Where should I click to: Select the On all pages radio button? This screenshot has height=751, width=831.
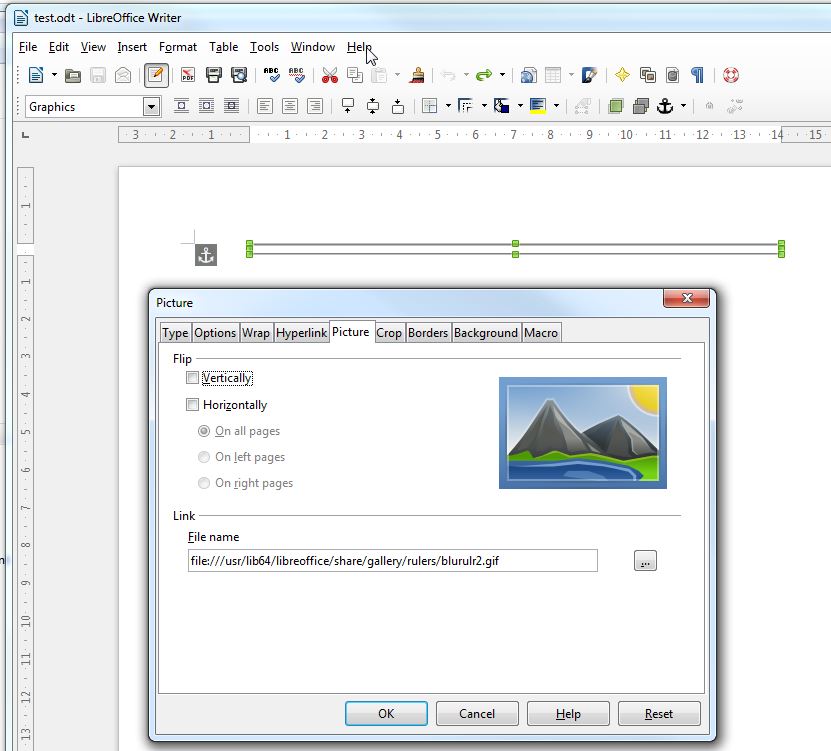point(204,431)
